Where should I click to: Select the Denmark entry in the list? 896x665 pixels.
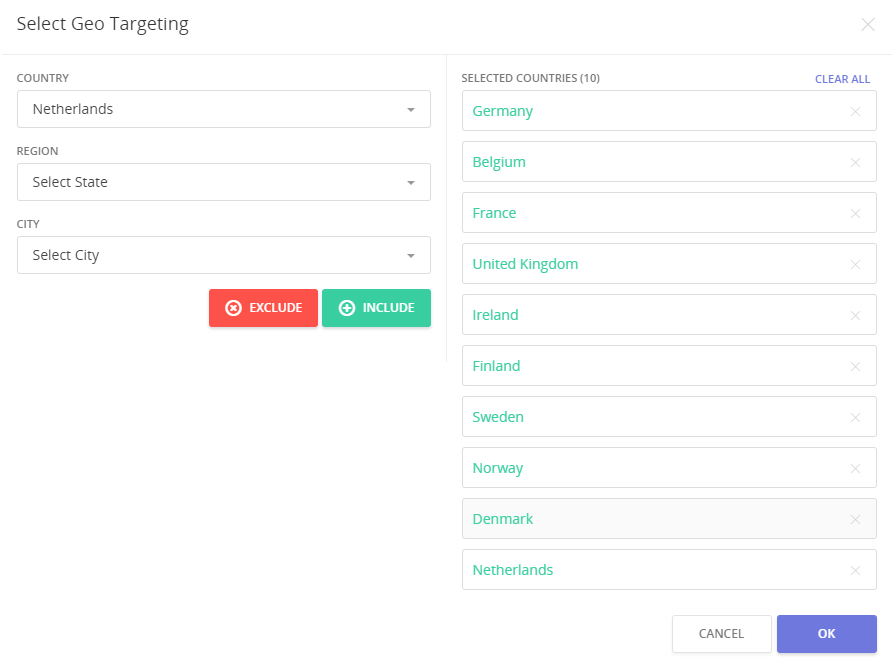point(600,519)
